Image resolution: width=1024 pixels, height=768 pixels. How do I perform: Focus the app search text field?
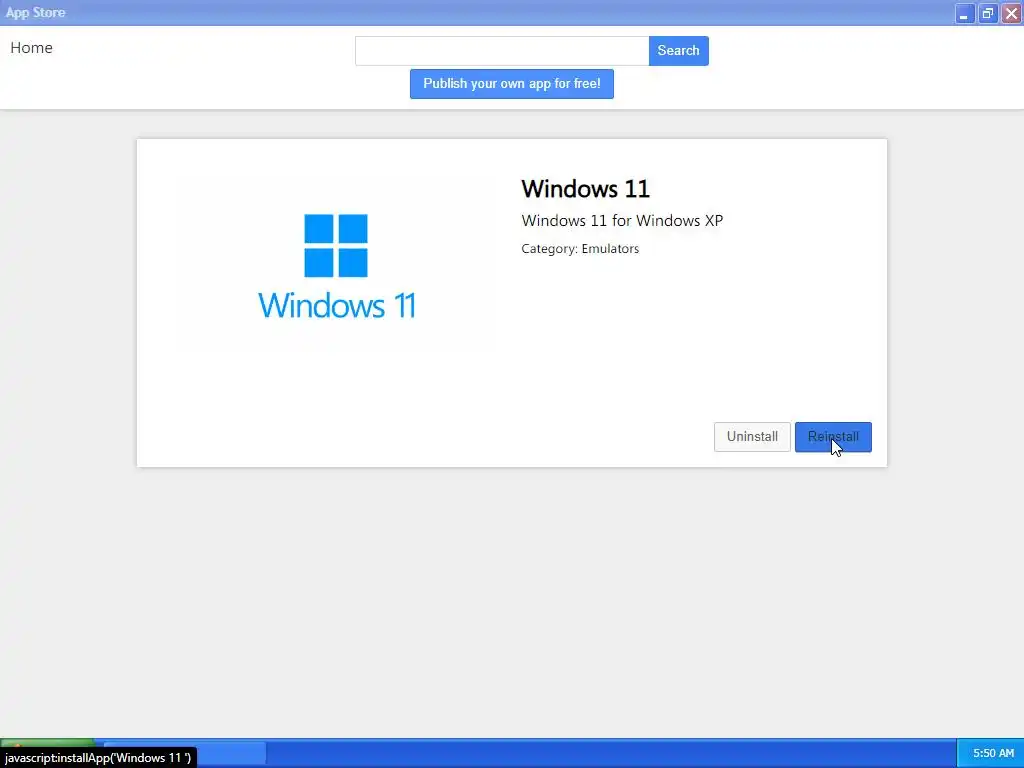tap(502, 51)
